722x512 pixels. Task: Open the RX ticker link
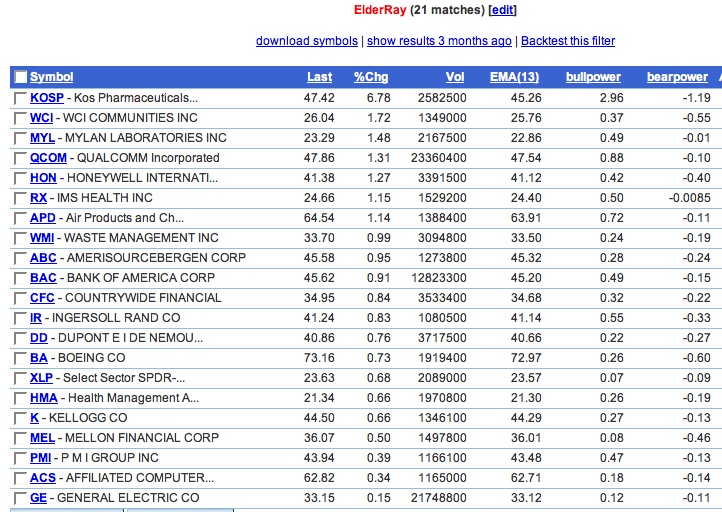coord(38,198)
